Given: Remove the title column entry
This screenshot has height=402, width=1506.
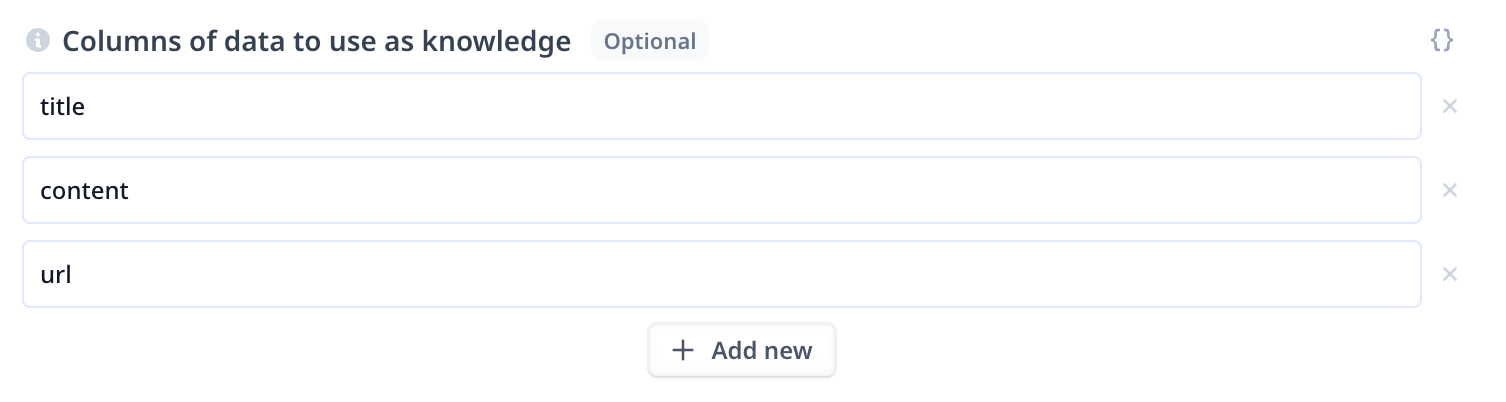Looking at the screenshot, I should pyautogui.click(x=1449, y=106).
